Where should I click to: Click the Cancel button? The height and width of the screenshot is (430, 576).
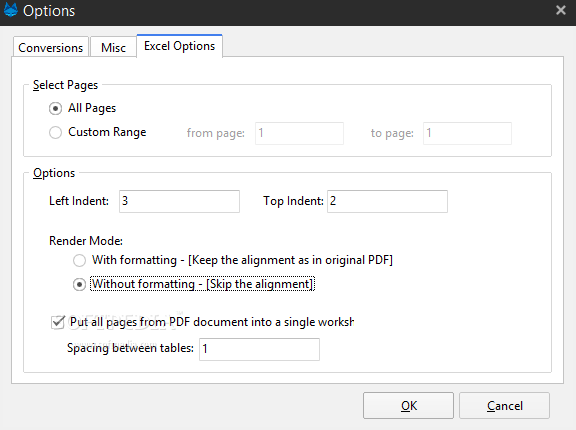(x=504, y=405)
